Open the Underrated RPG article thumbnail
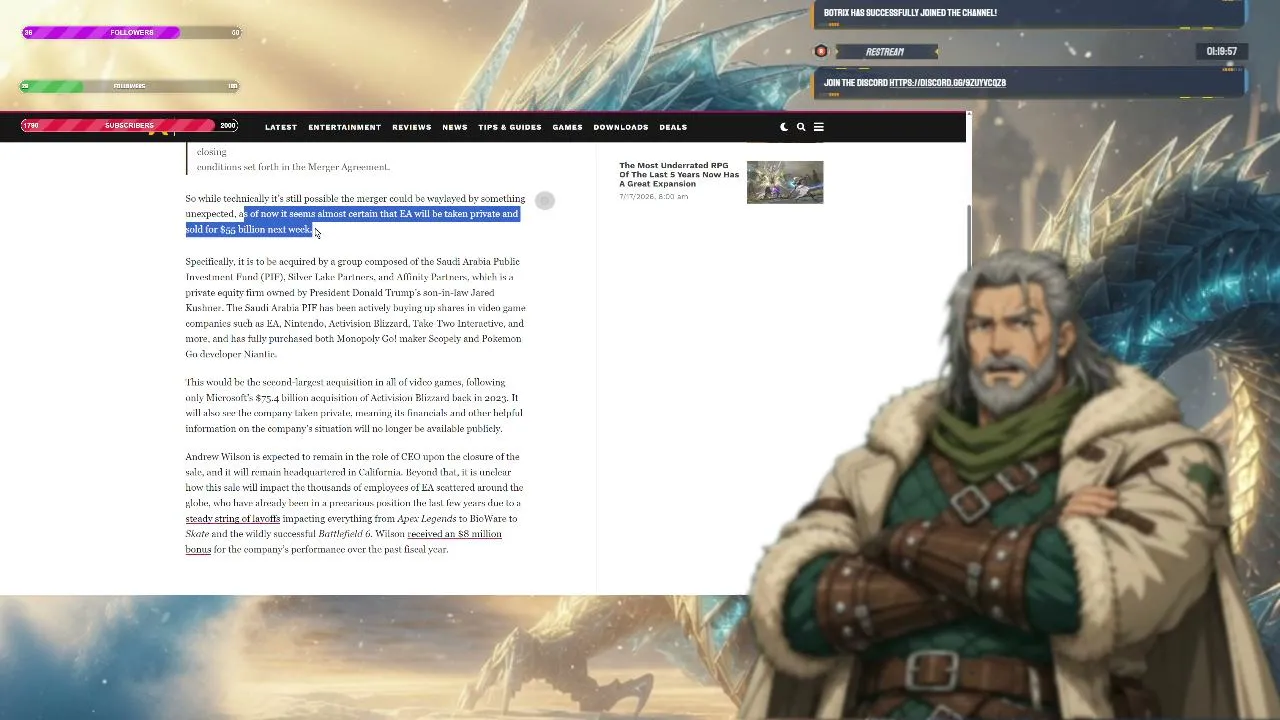Screen dimensions: 1280x720 (x=785, y=182)
